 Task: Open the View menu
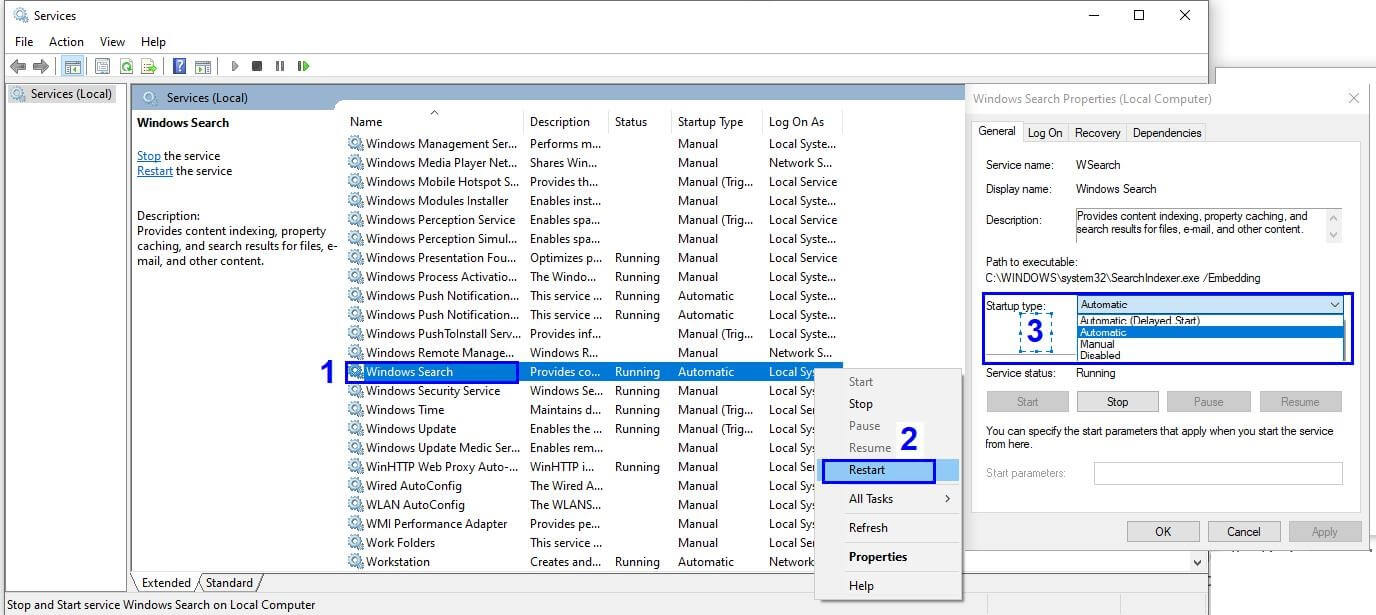coord(112,42)
